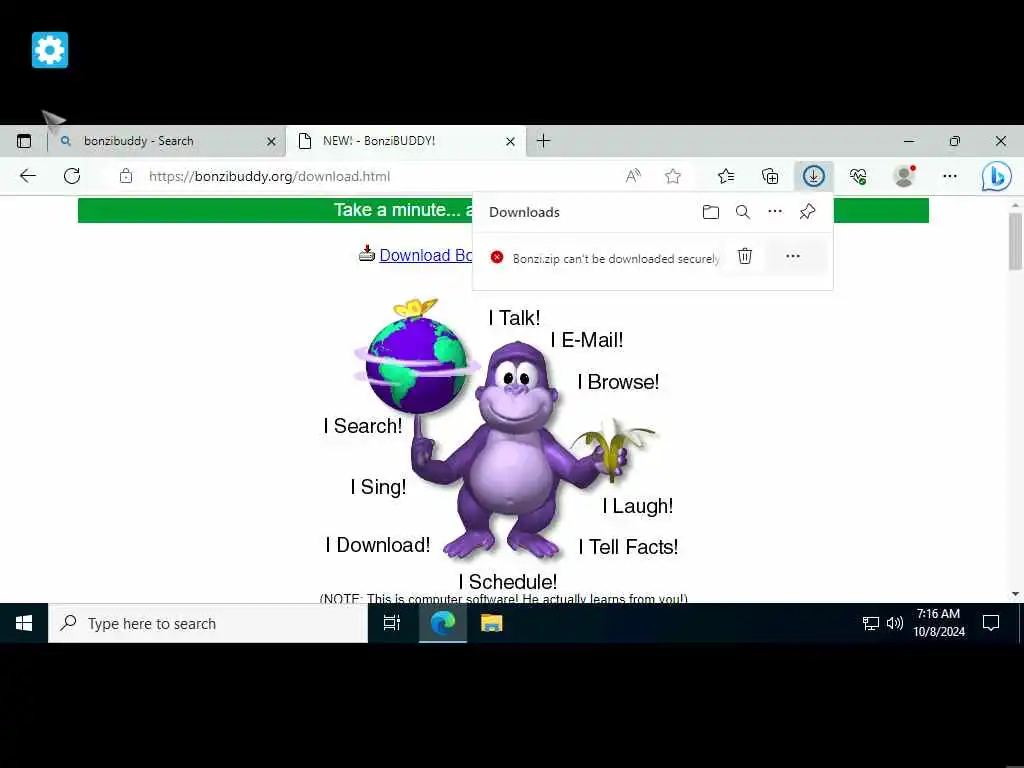Image resolution: width=1024 pixels, height=768 pixels.
Task: Click the Download Bonzi link
Action: click(426, 255)
